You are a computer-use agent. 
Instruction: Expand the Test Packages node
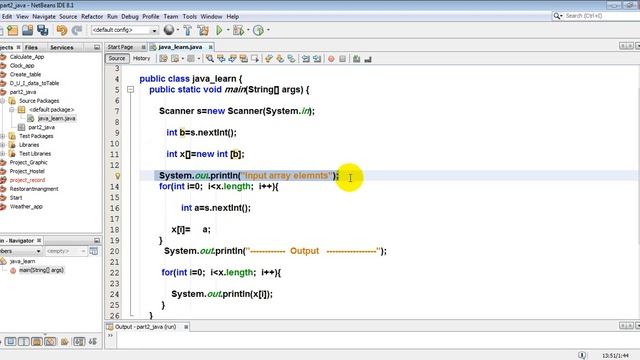3,136
